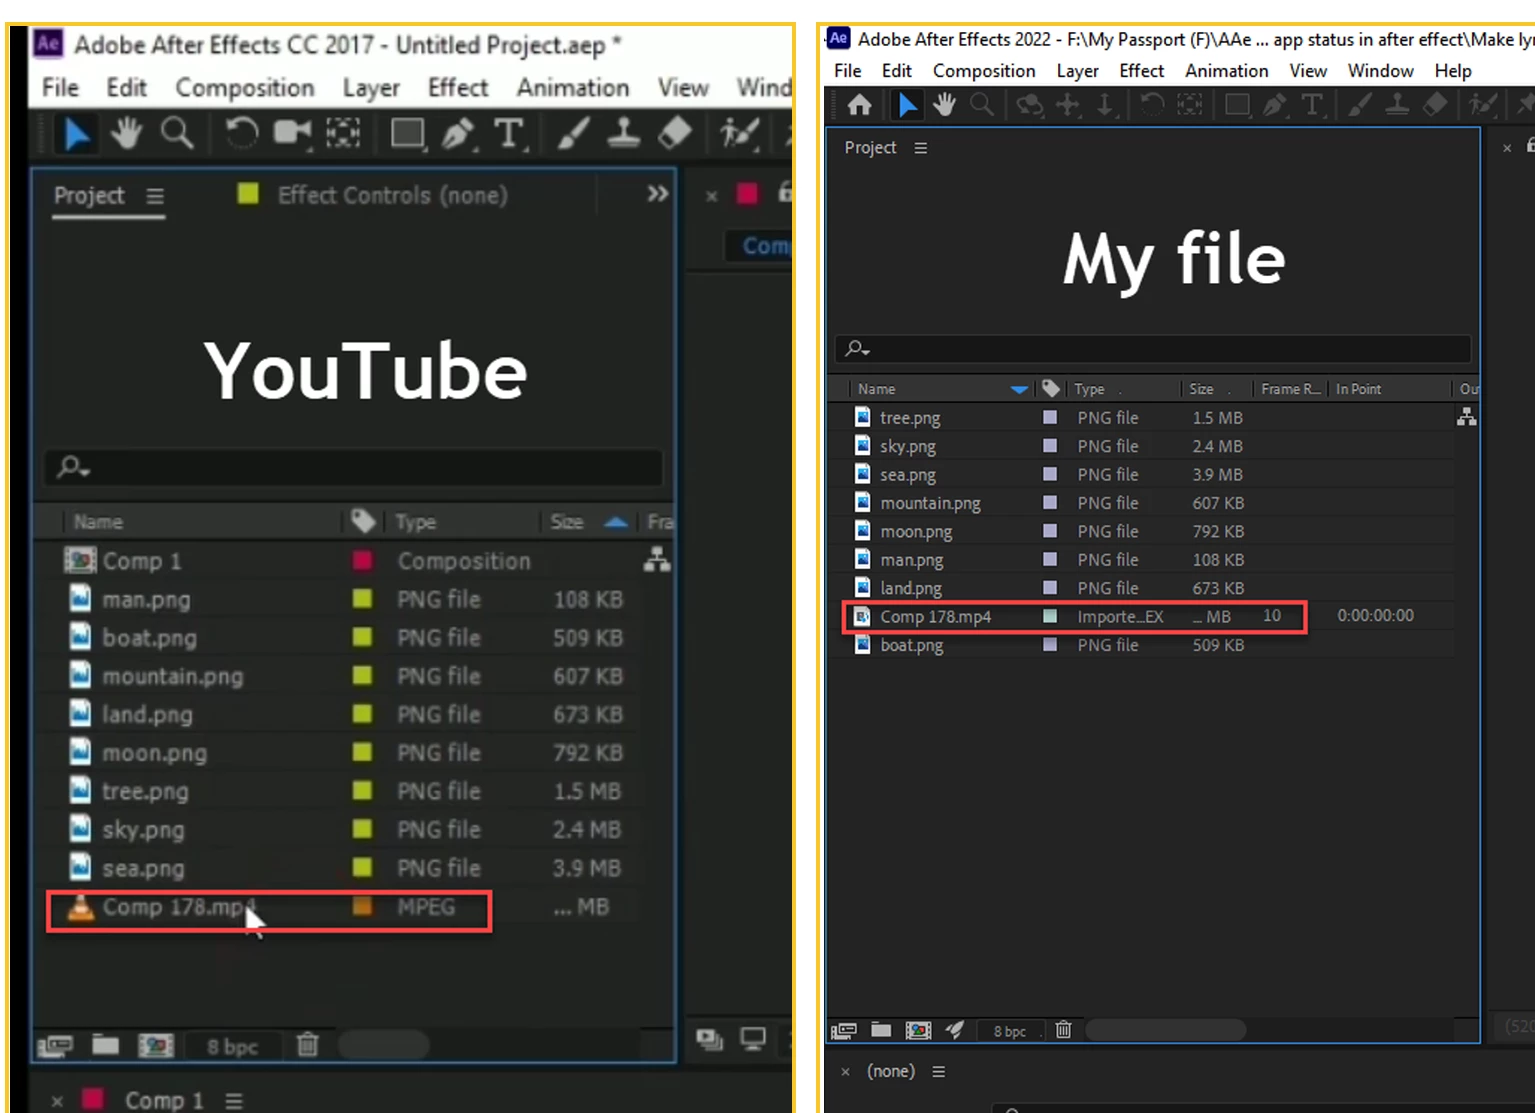
Task: Select the Selection tool in After Effects 2022
Action: 907,105
